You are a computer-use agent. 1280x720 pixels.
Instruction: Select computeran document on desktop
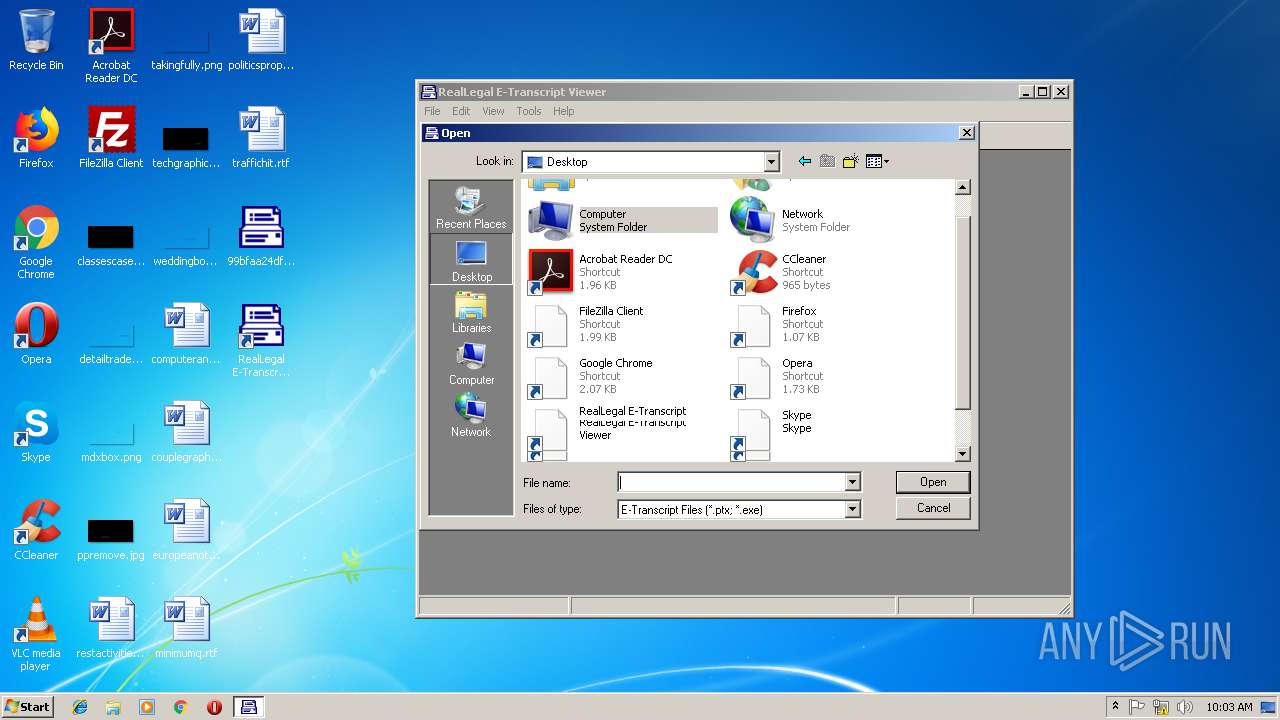pyautogui.click(x=186, y=334)
